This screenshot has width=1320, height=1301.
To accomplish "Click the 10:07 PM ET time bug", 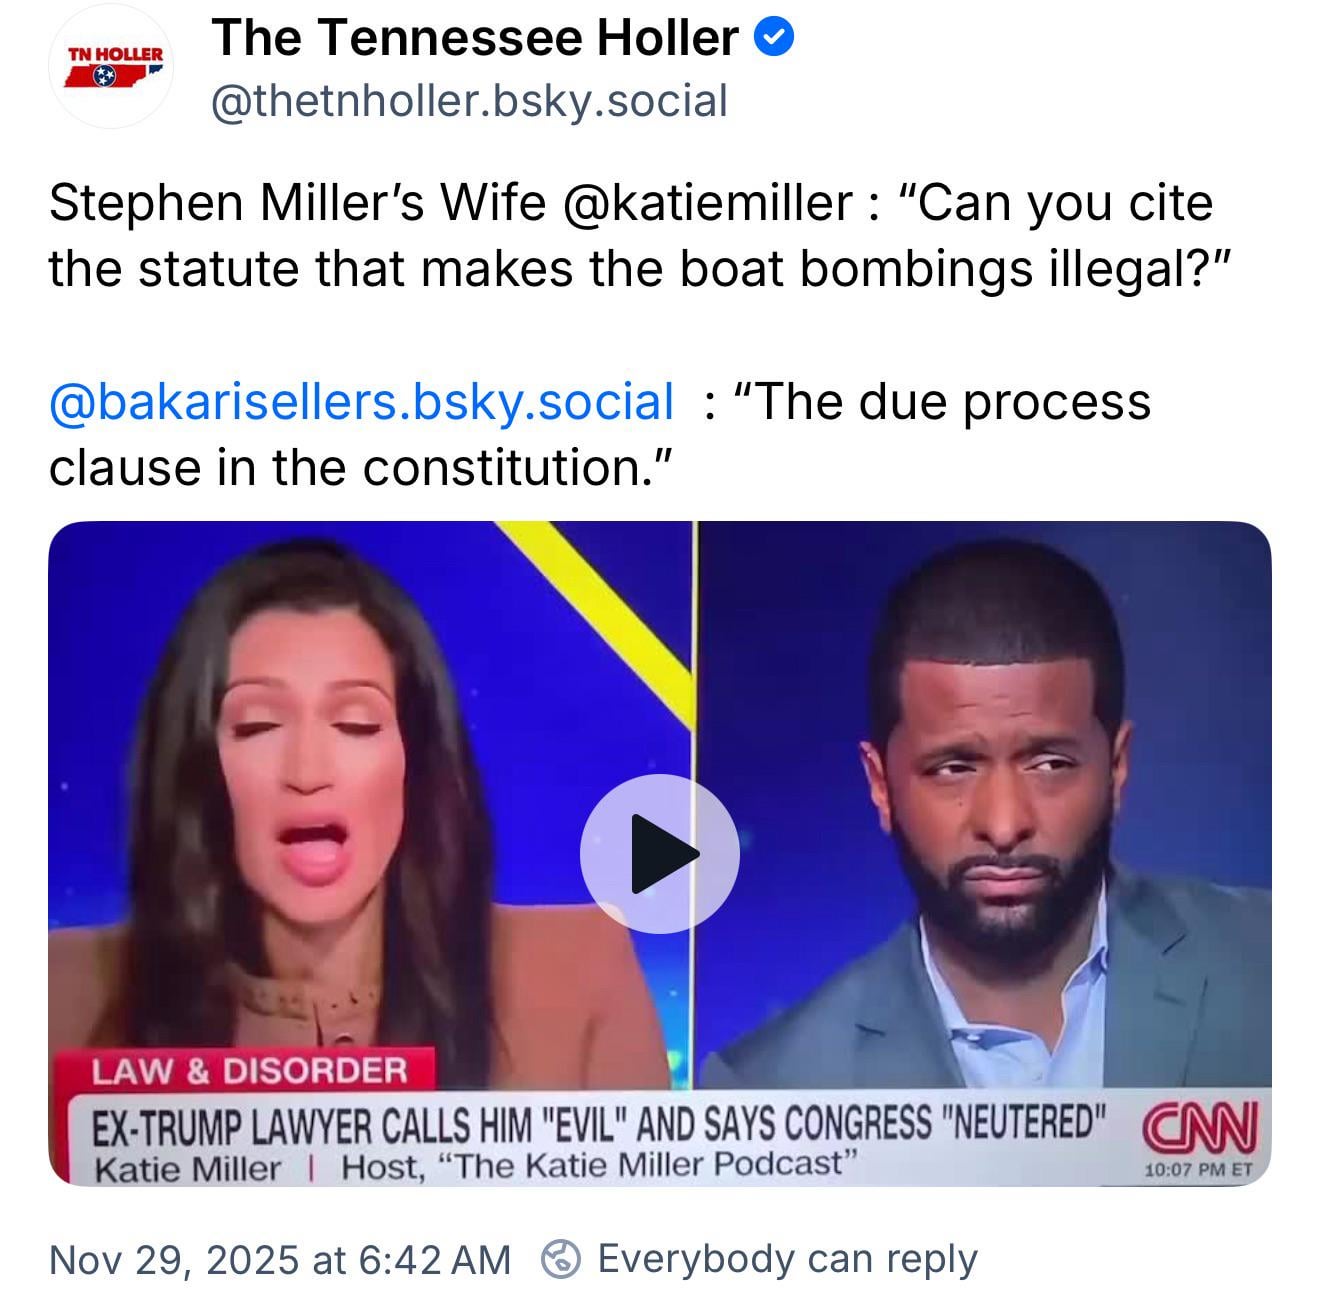I will tap(1198, 1169).
